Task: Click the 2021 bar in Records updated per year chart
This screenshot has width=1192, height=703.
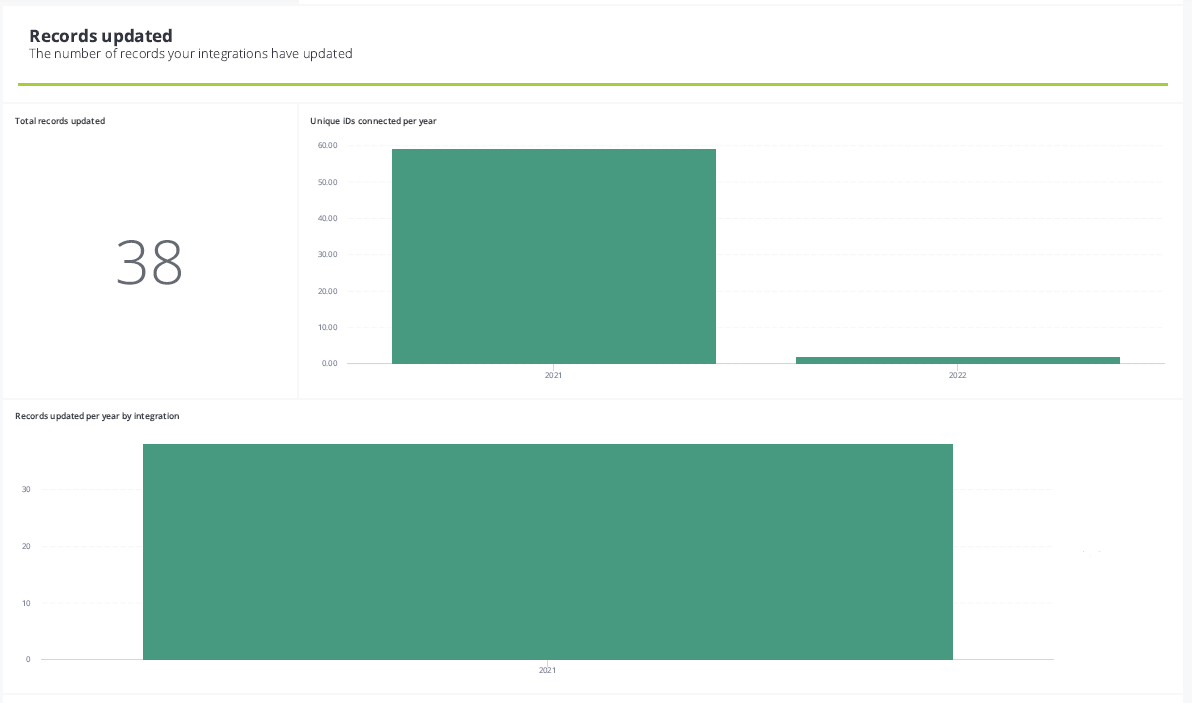Action: pyautogui.click(x=547, y=551)
